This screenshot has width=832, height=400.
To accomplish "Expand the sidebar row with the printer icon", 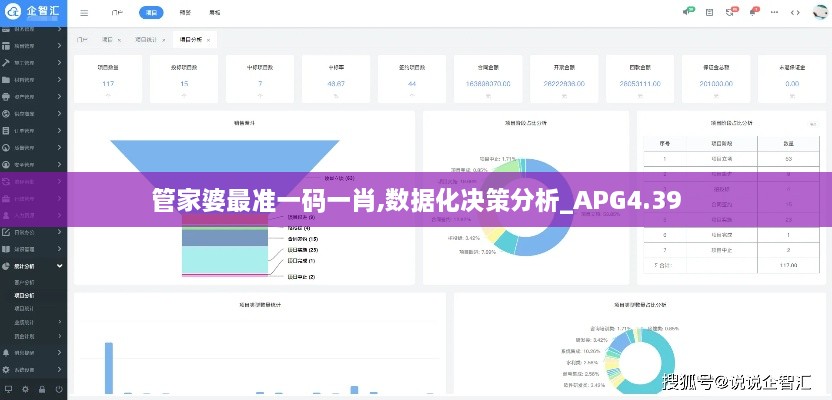I will [59, 97].
